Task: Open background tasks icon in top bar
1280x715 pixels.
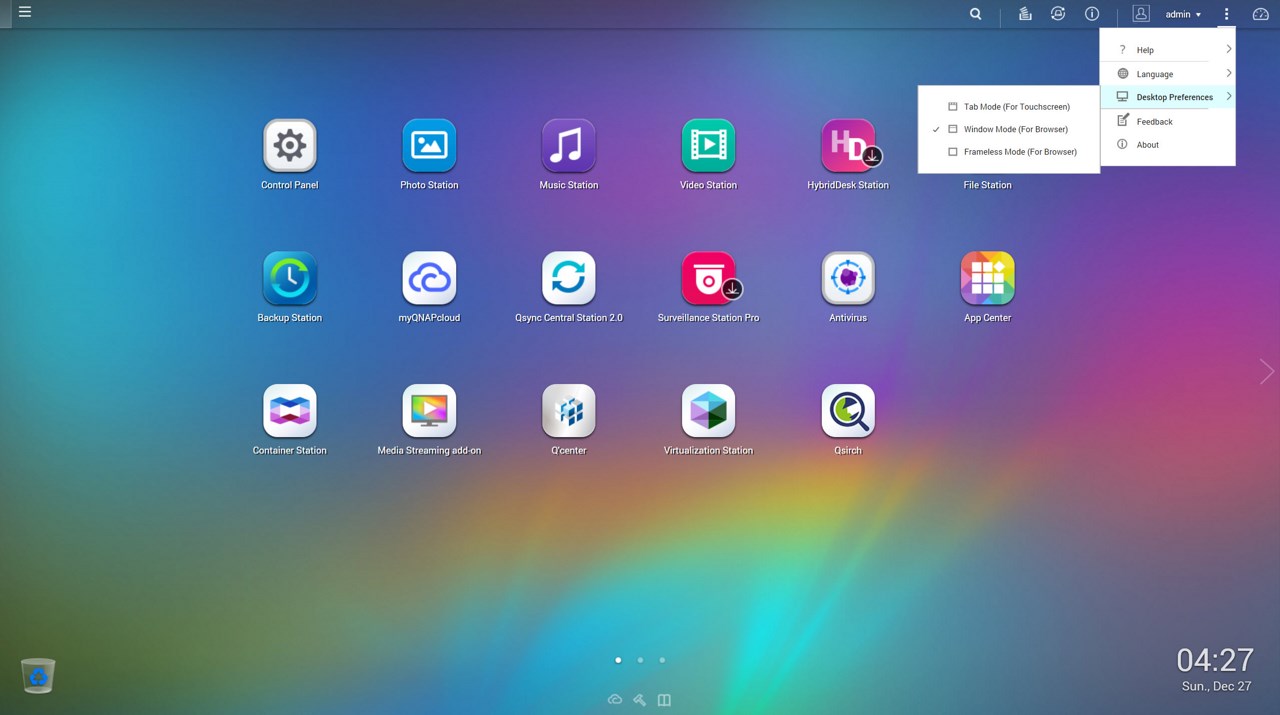Action: (x=1025, y=14)
